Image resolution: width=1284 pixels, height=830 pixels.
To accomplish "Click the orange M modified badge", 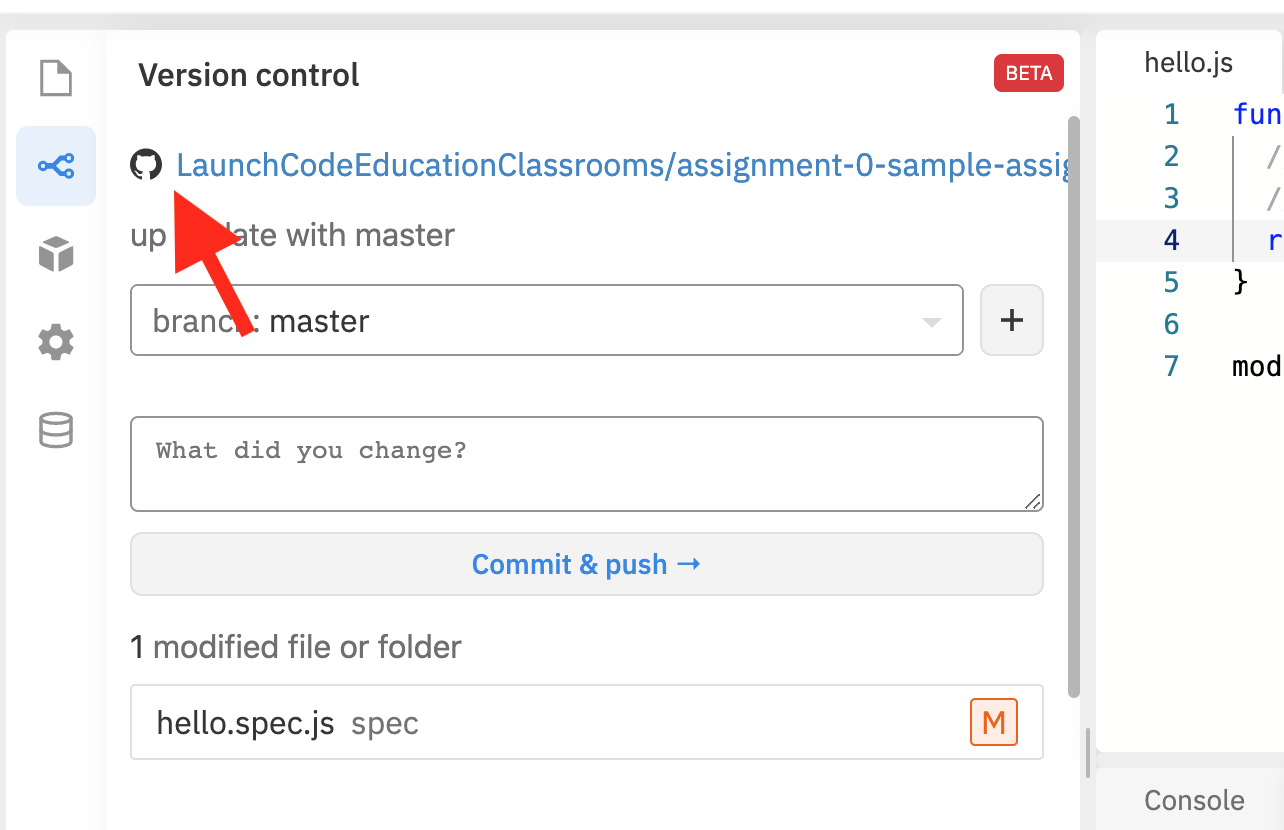I will (x=993, y=722).
